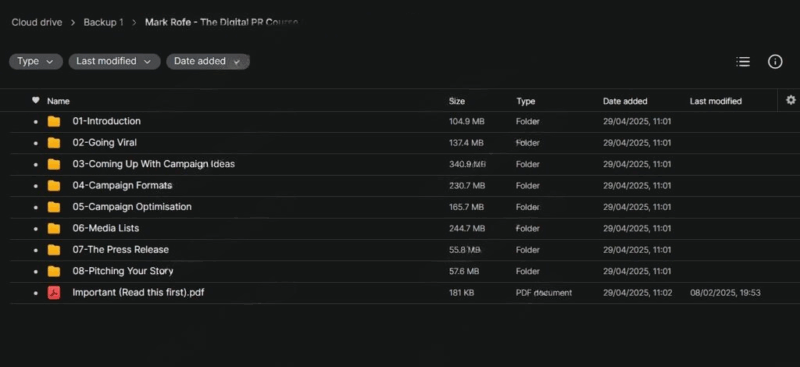Expand the Date added filter dropdown
800x367 pixels.
208,61
